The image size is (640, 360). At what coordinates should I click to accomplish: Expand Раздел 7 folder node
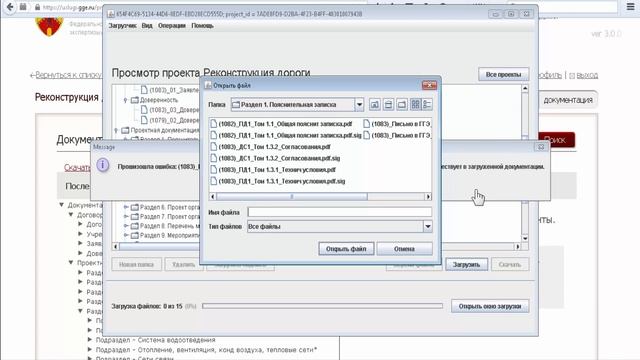point(126,217)
